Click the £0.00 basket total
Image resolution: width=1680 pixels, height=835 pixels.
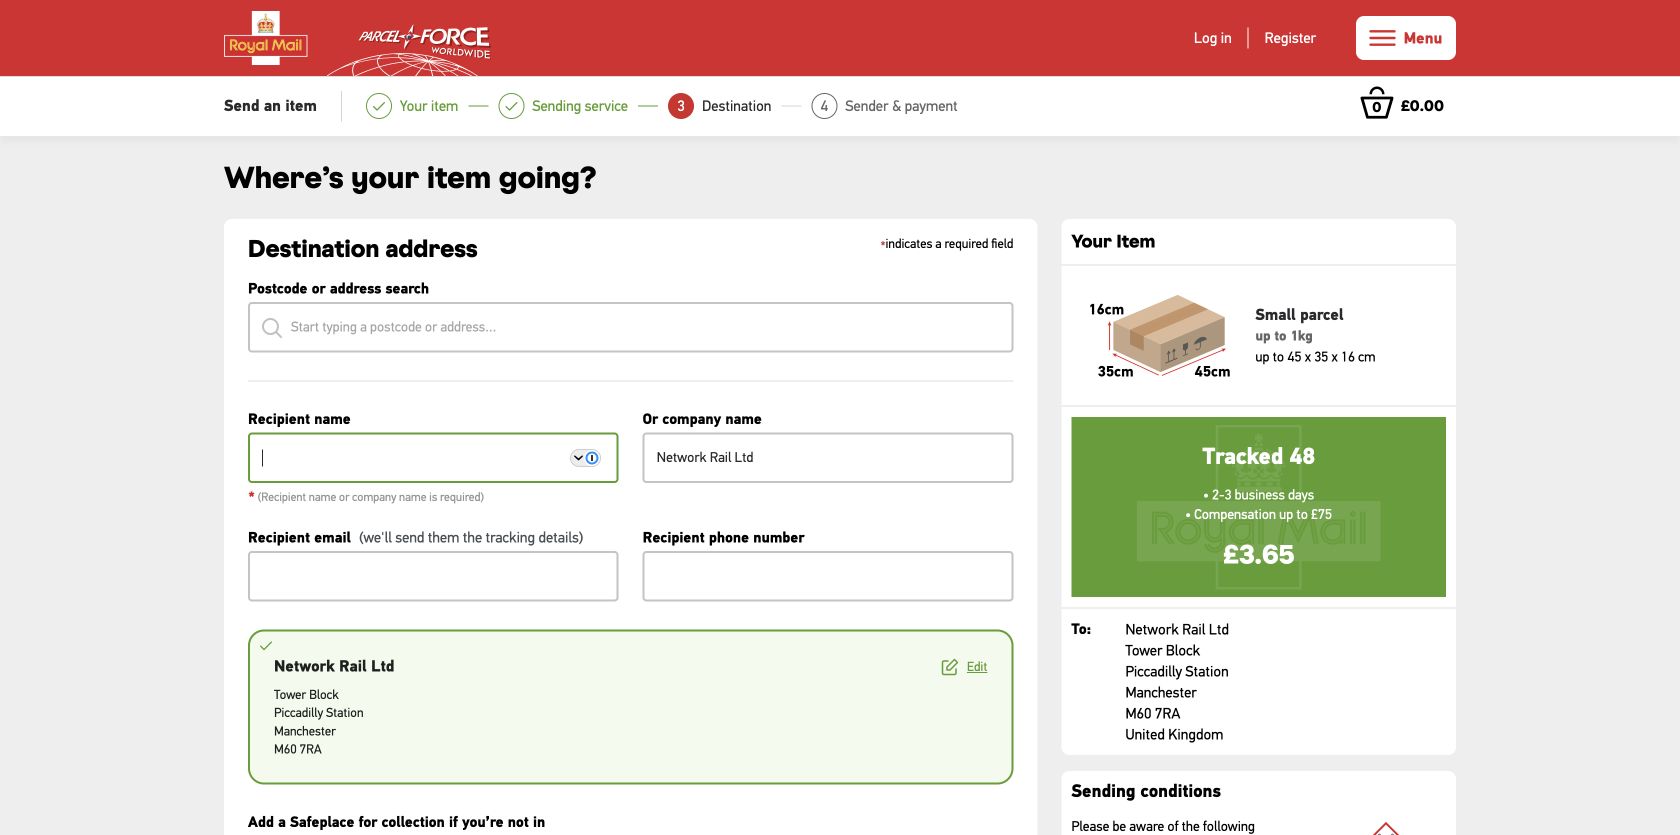coord(1422,106)
